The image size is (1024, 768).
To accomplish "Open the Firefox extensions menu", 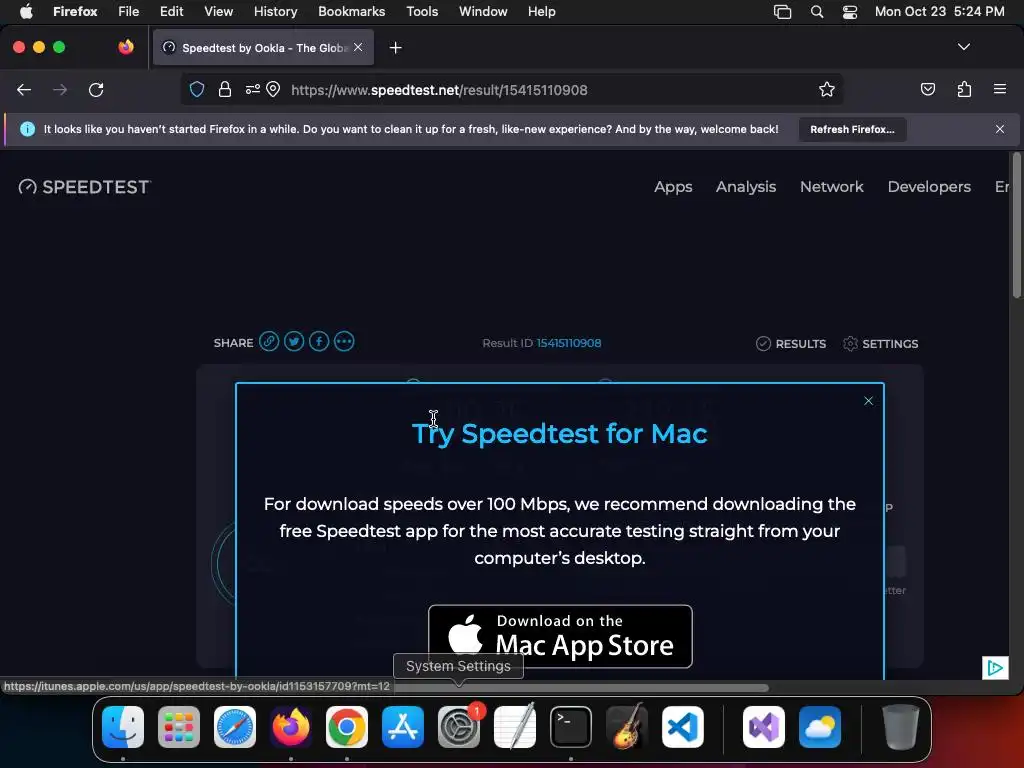I will pyautogui.click(x=965, y=89).
